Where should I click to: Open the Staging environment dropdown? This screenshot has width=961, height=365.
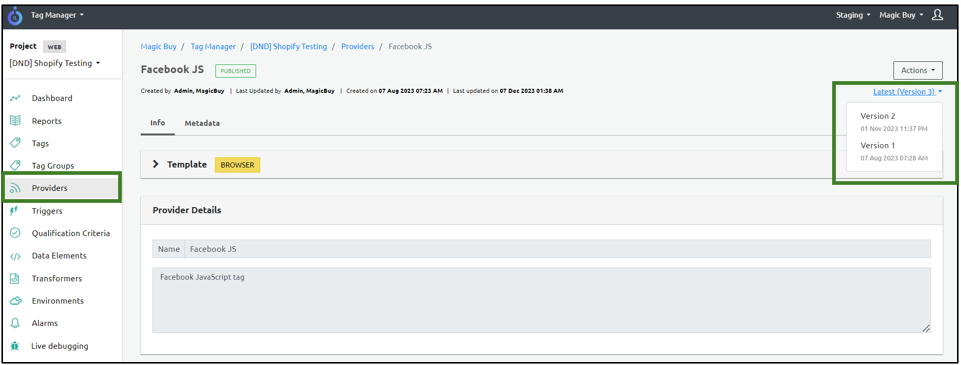(x=853, y=15)
